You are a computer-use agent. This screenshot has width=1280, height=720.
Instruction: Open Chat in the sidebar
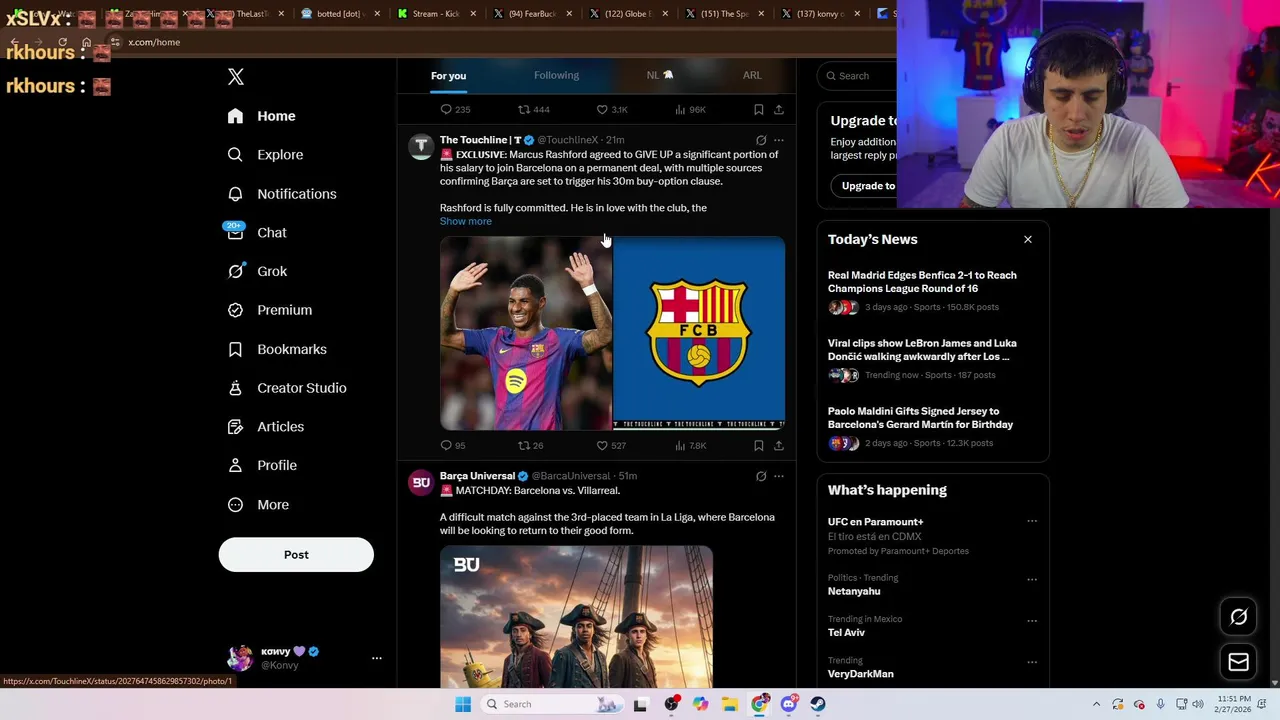click(257, 232)
